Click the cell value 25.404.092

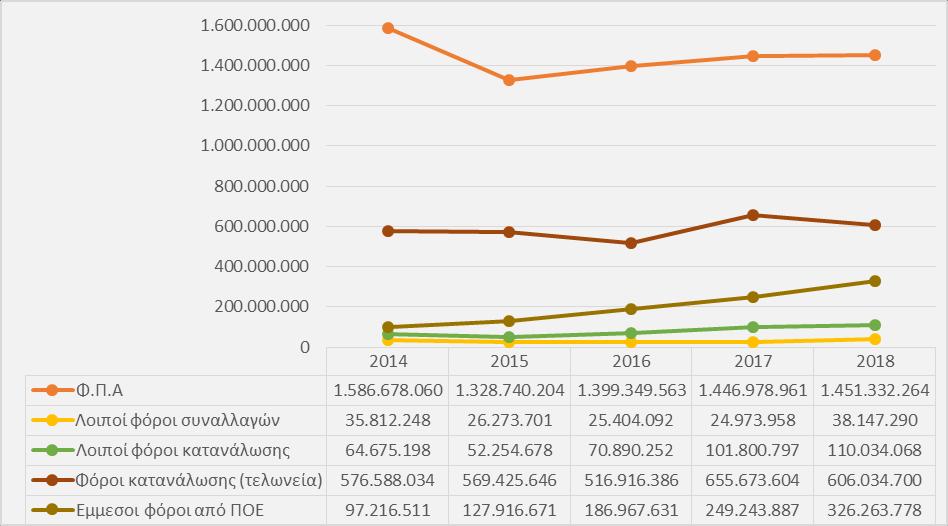(631, 420)
